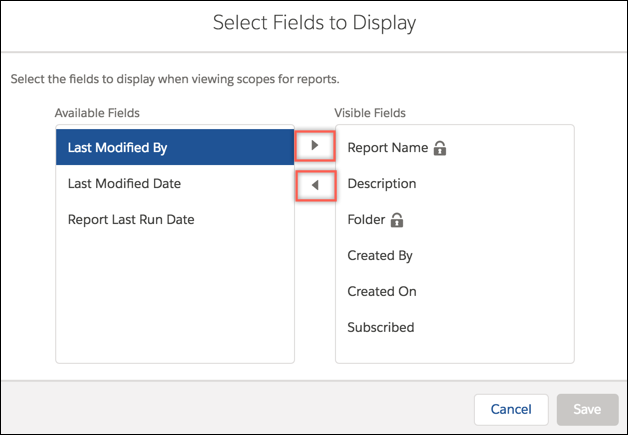
Task: Click lock icon next to Folder
Action: (x=397, y=220)
